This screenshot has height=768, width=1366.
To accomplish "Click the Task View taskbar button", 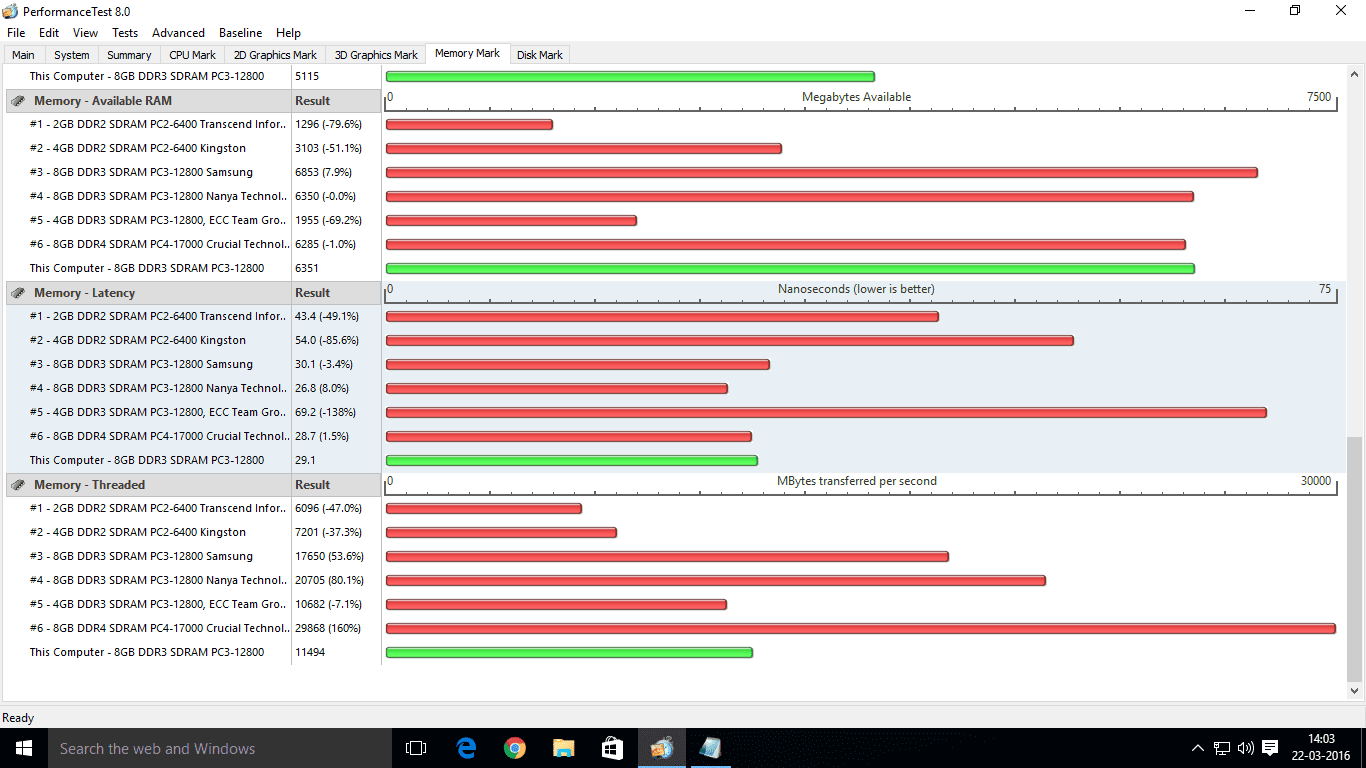I will click(x=416, y=748).
